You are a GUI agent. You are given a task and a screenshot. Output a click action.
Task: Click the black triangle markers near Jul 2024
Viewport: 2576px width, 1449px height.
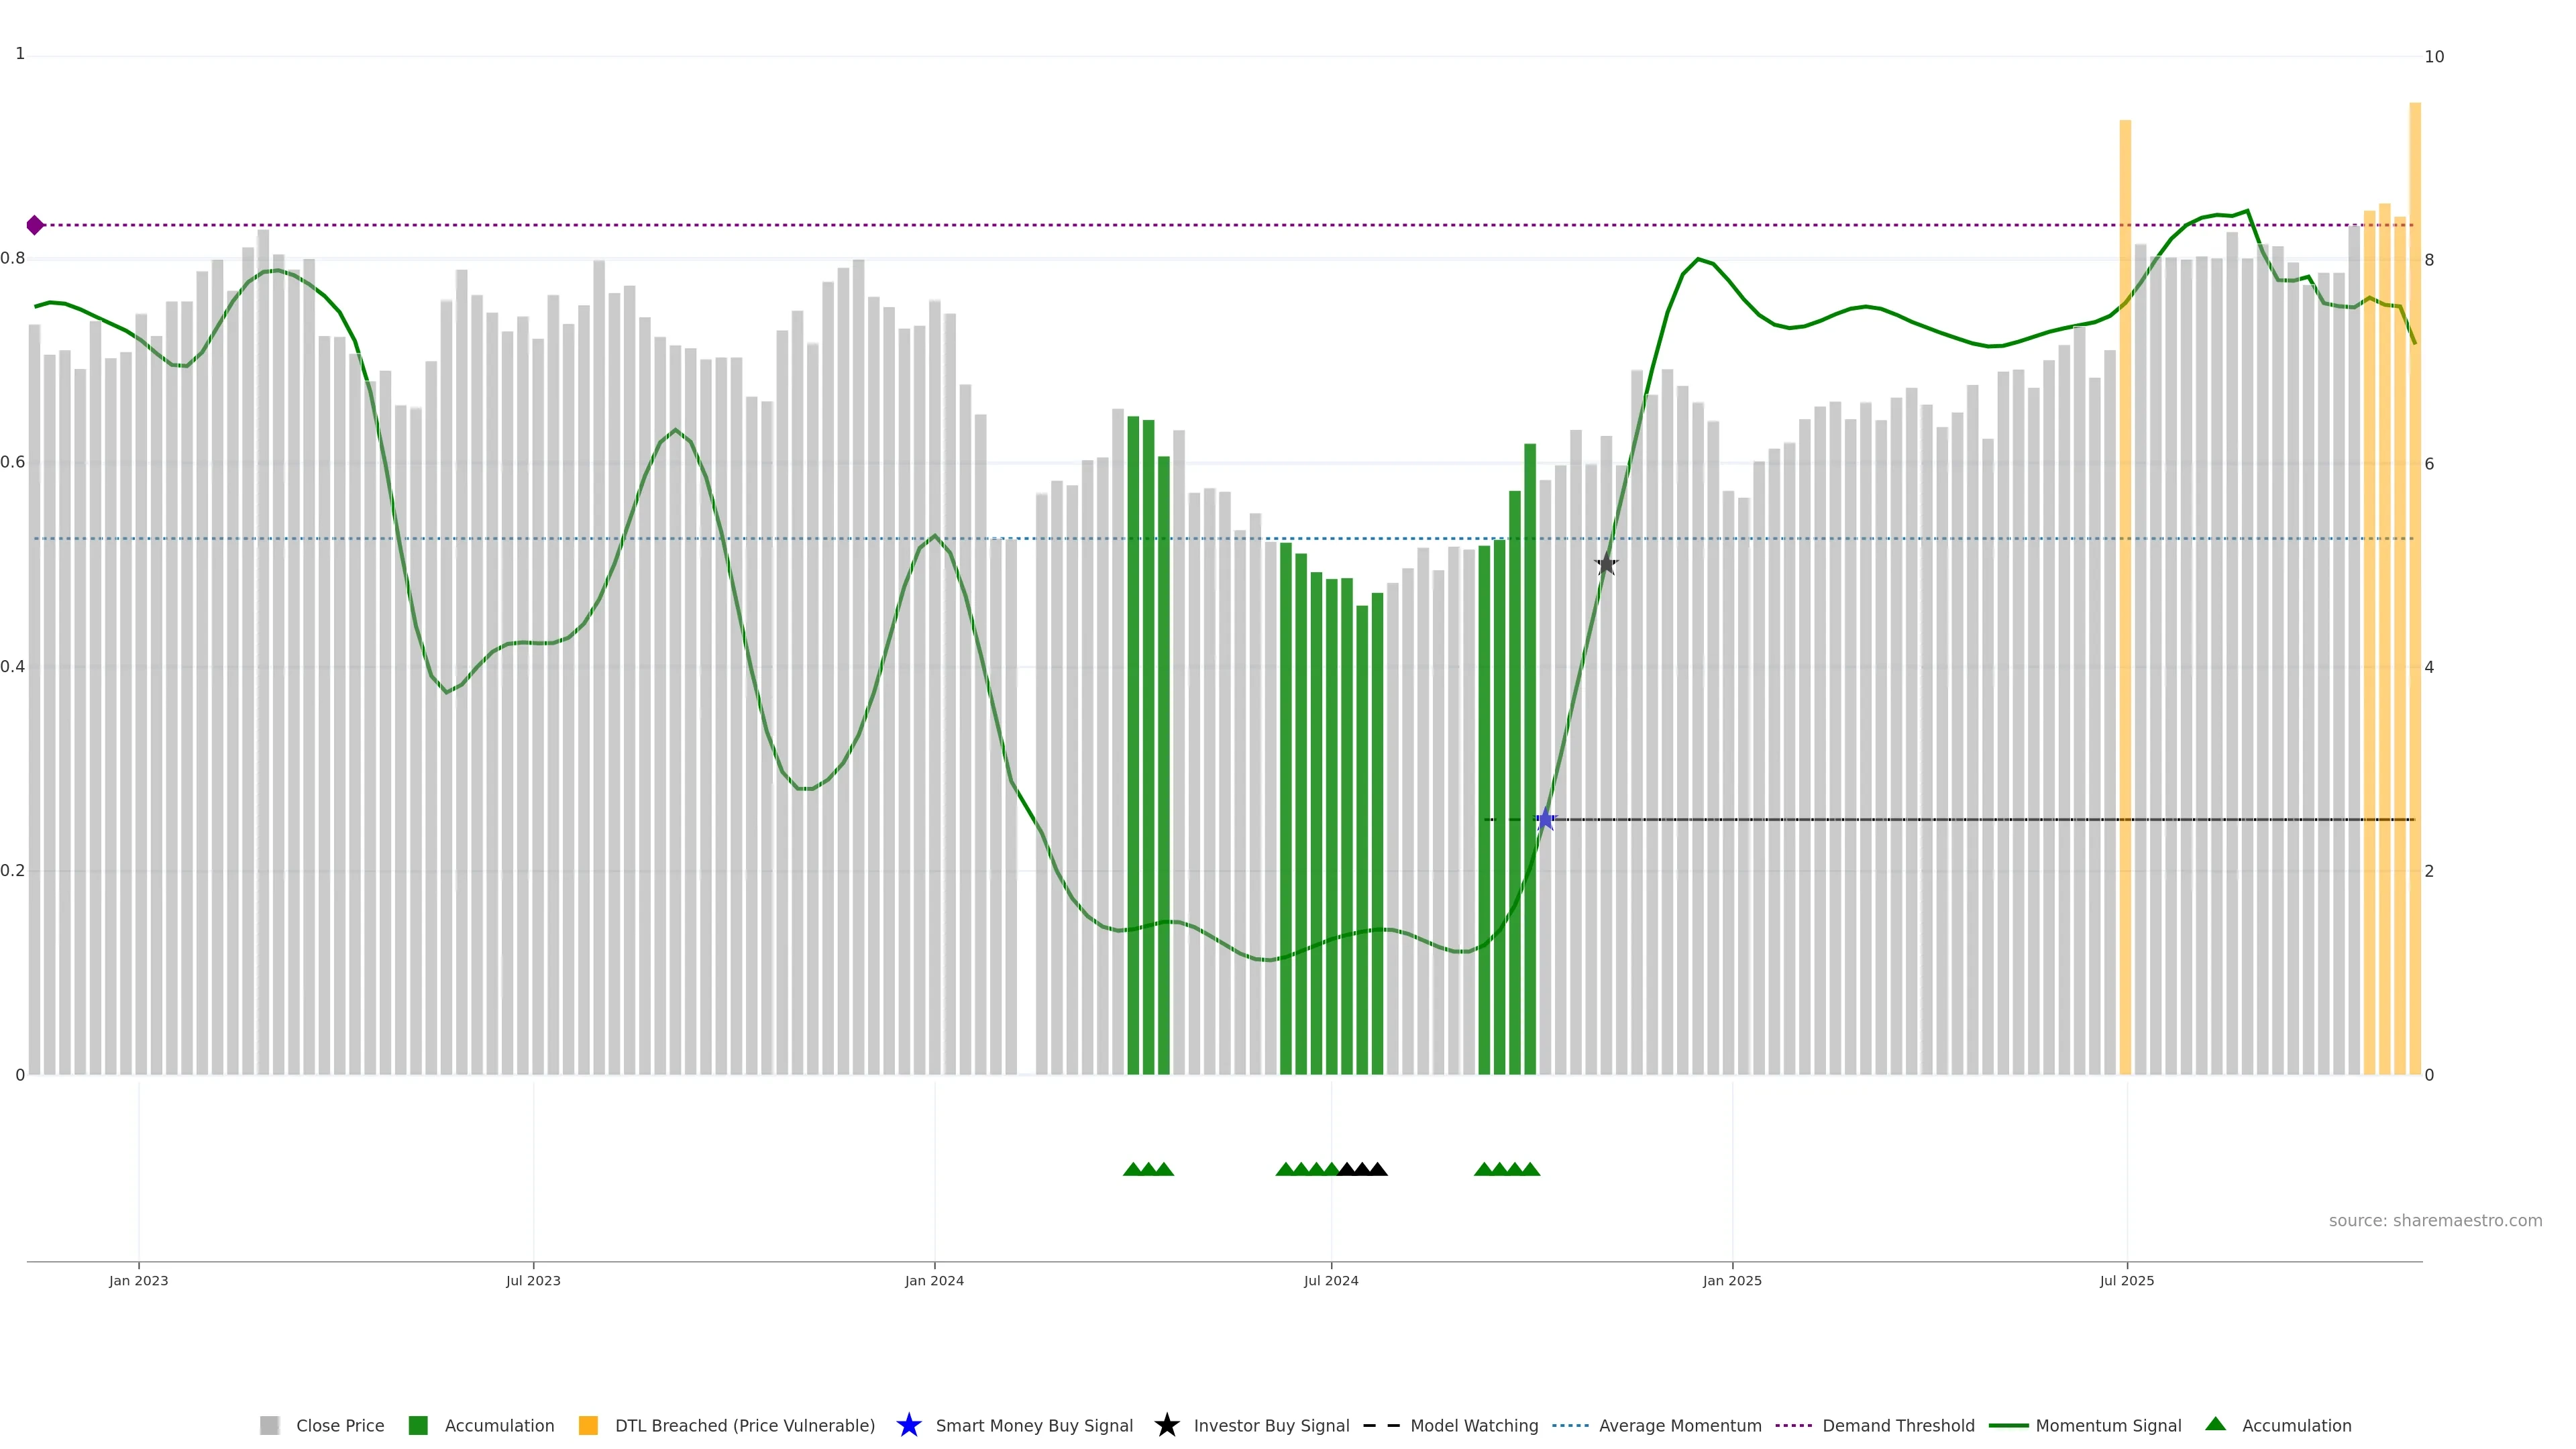[x=1362, y=1169]
